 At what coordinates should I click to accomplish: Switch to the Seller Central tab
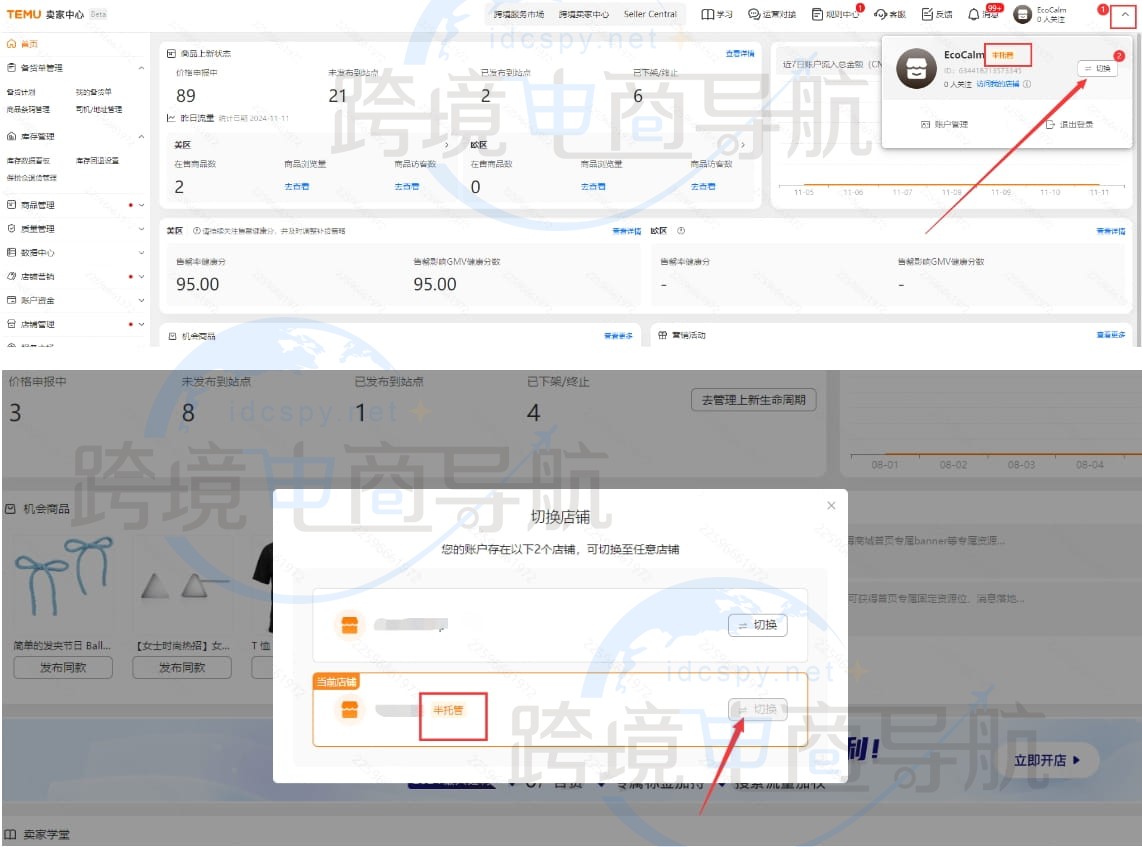(652, 14)
